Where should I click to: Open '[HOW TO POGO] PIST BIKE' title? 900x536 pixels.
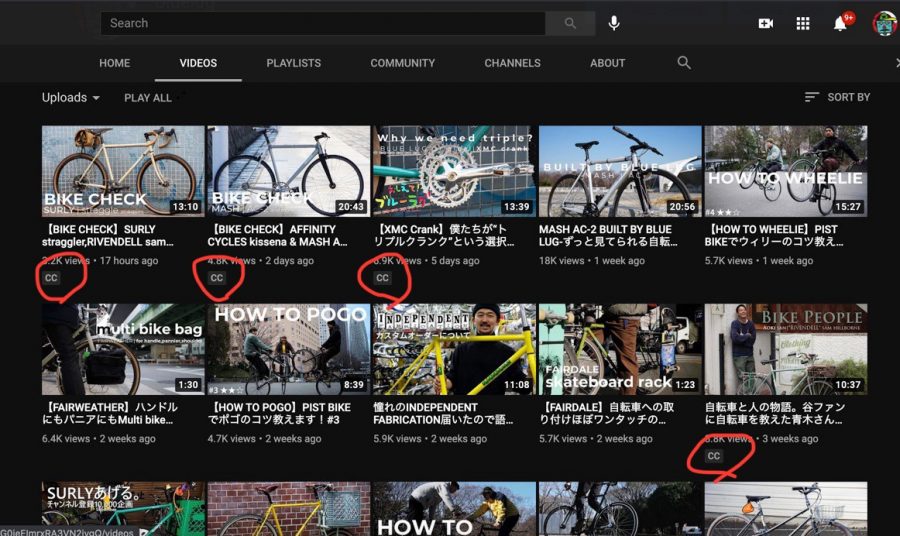click(x=279, y=413)
